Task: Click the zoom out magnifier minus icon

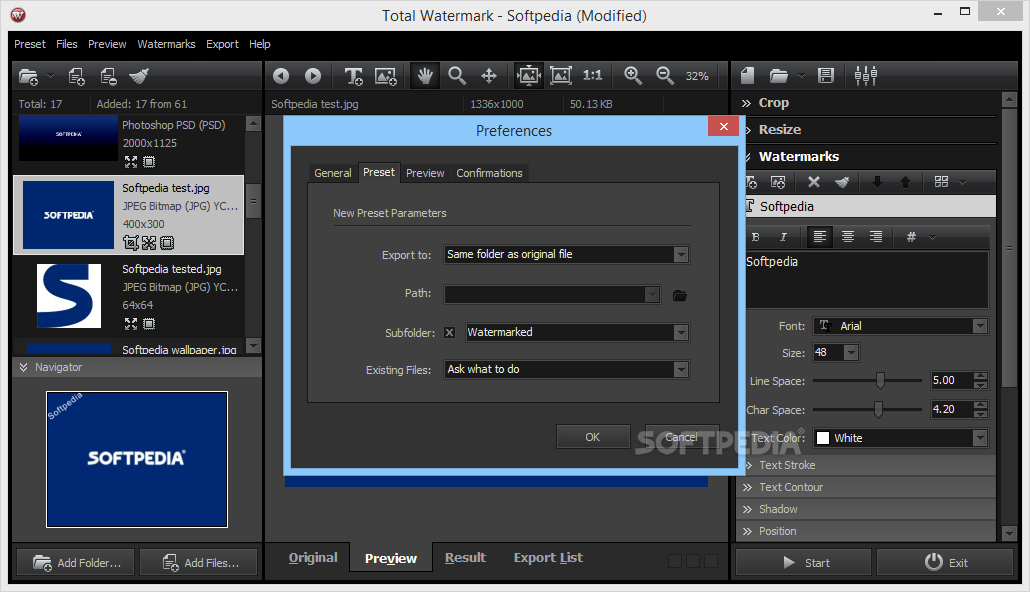Action: tap(665, 76)
